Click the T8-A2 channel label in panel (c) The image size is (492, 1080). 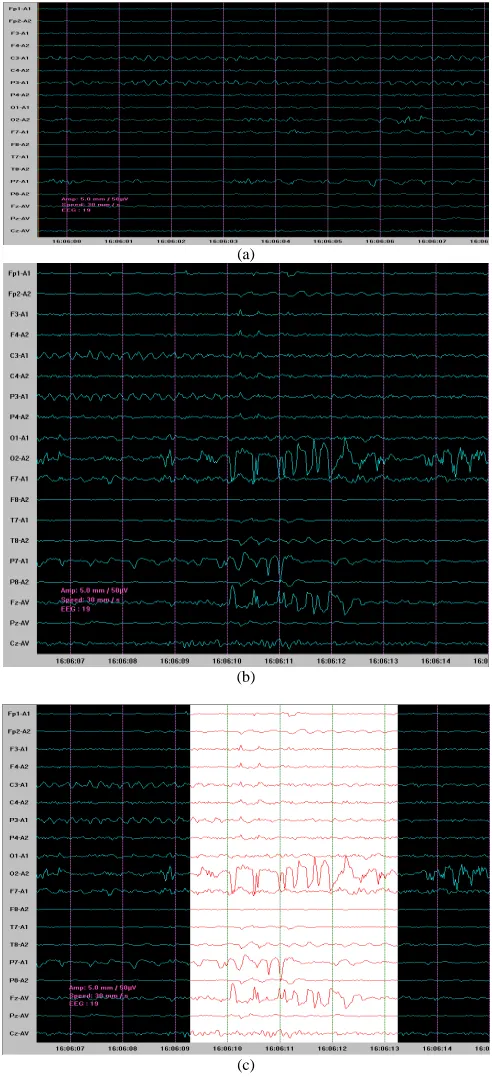click(x=19, y=944)
